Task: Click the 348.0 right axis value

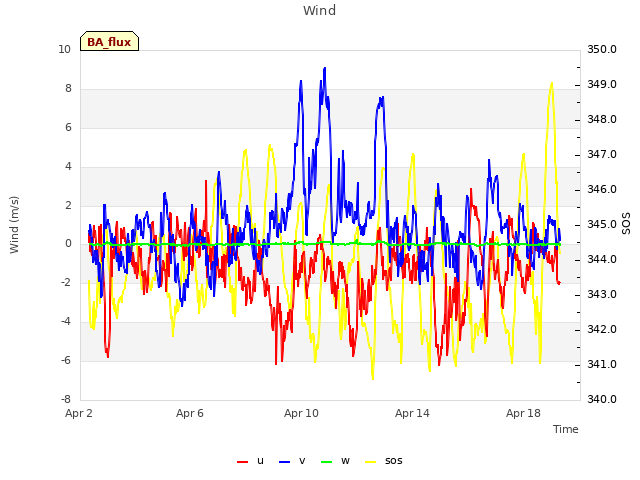Action: 602,120
